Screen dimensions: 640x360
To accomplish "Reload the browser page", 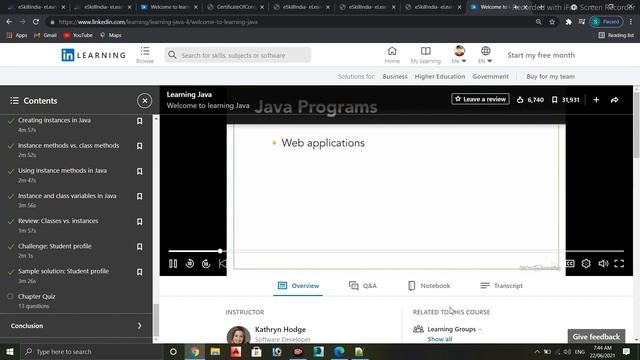I will (x=36, y=22).
